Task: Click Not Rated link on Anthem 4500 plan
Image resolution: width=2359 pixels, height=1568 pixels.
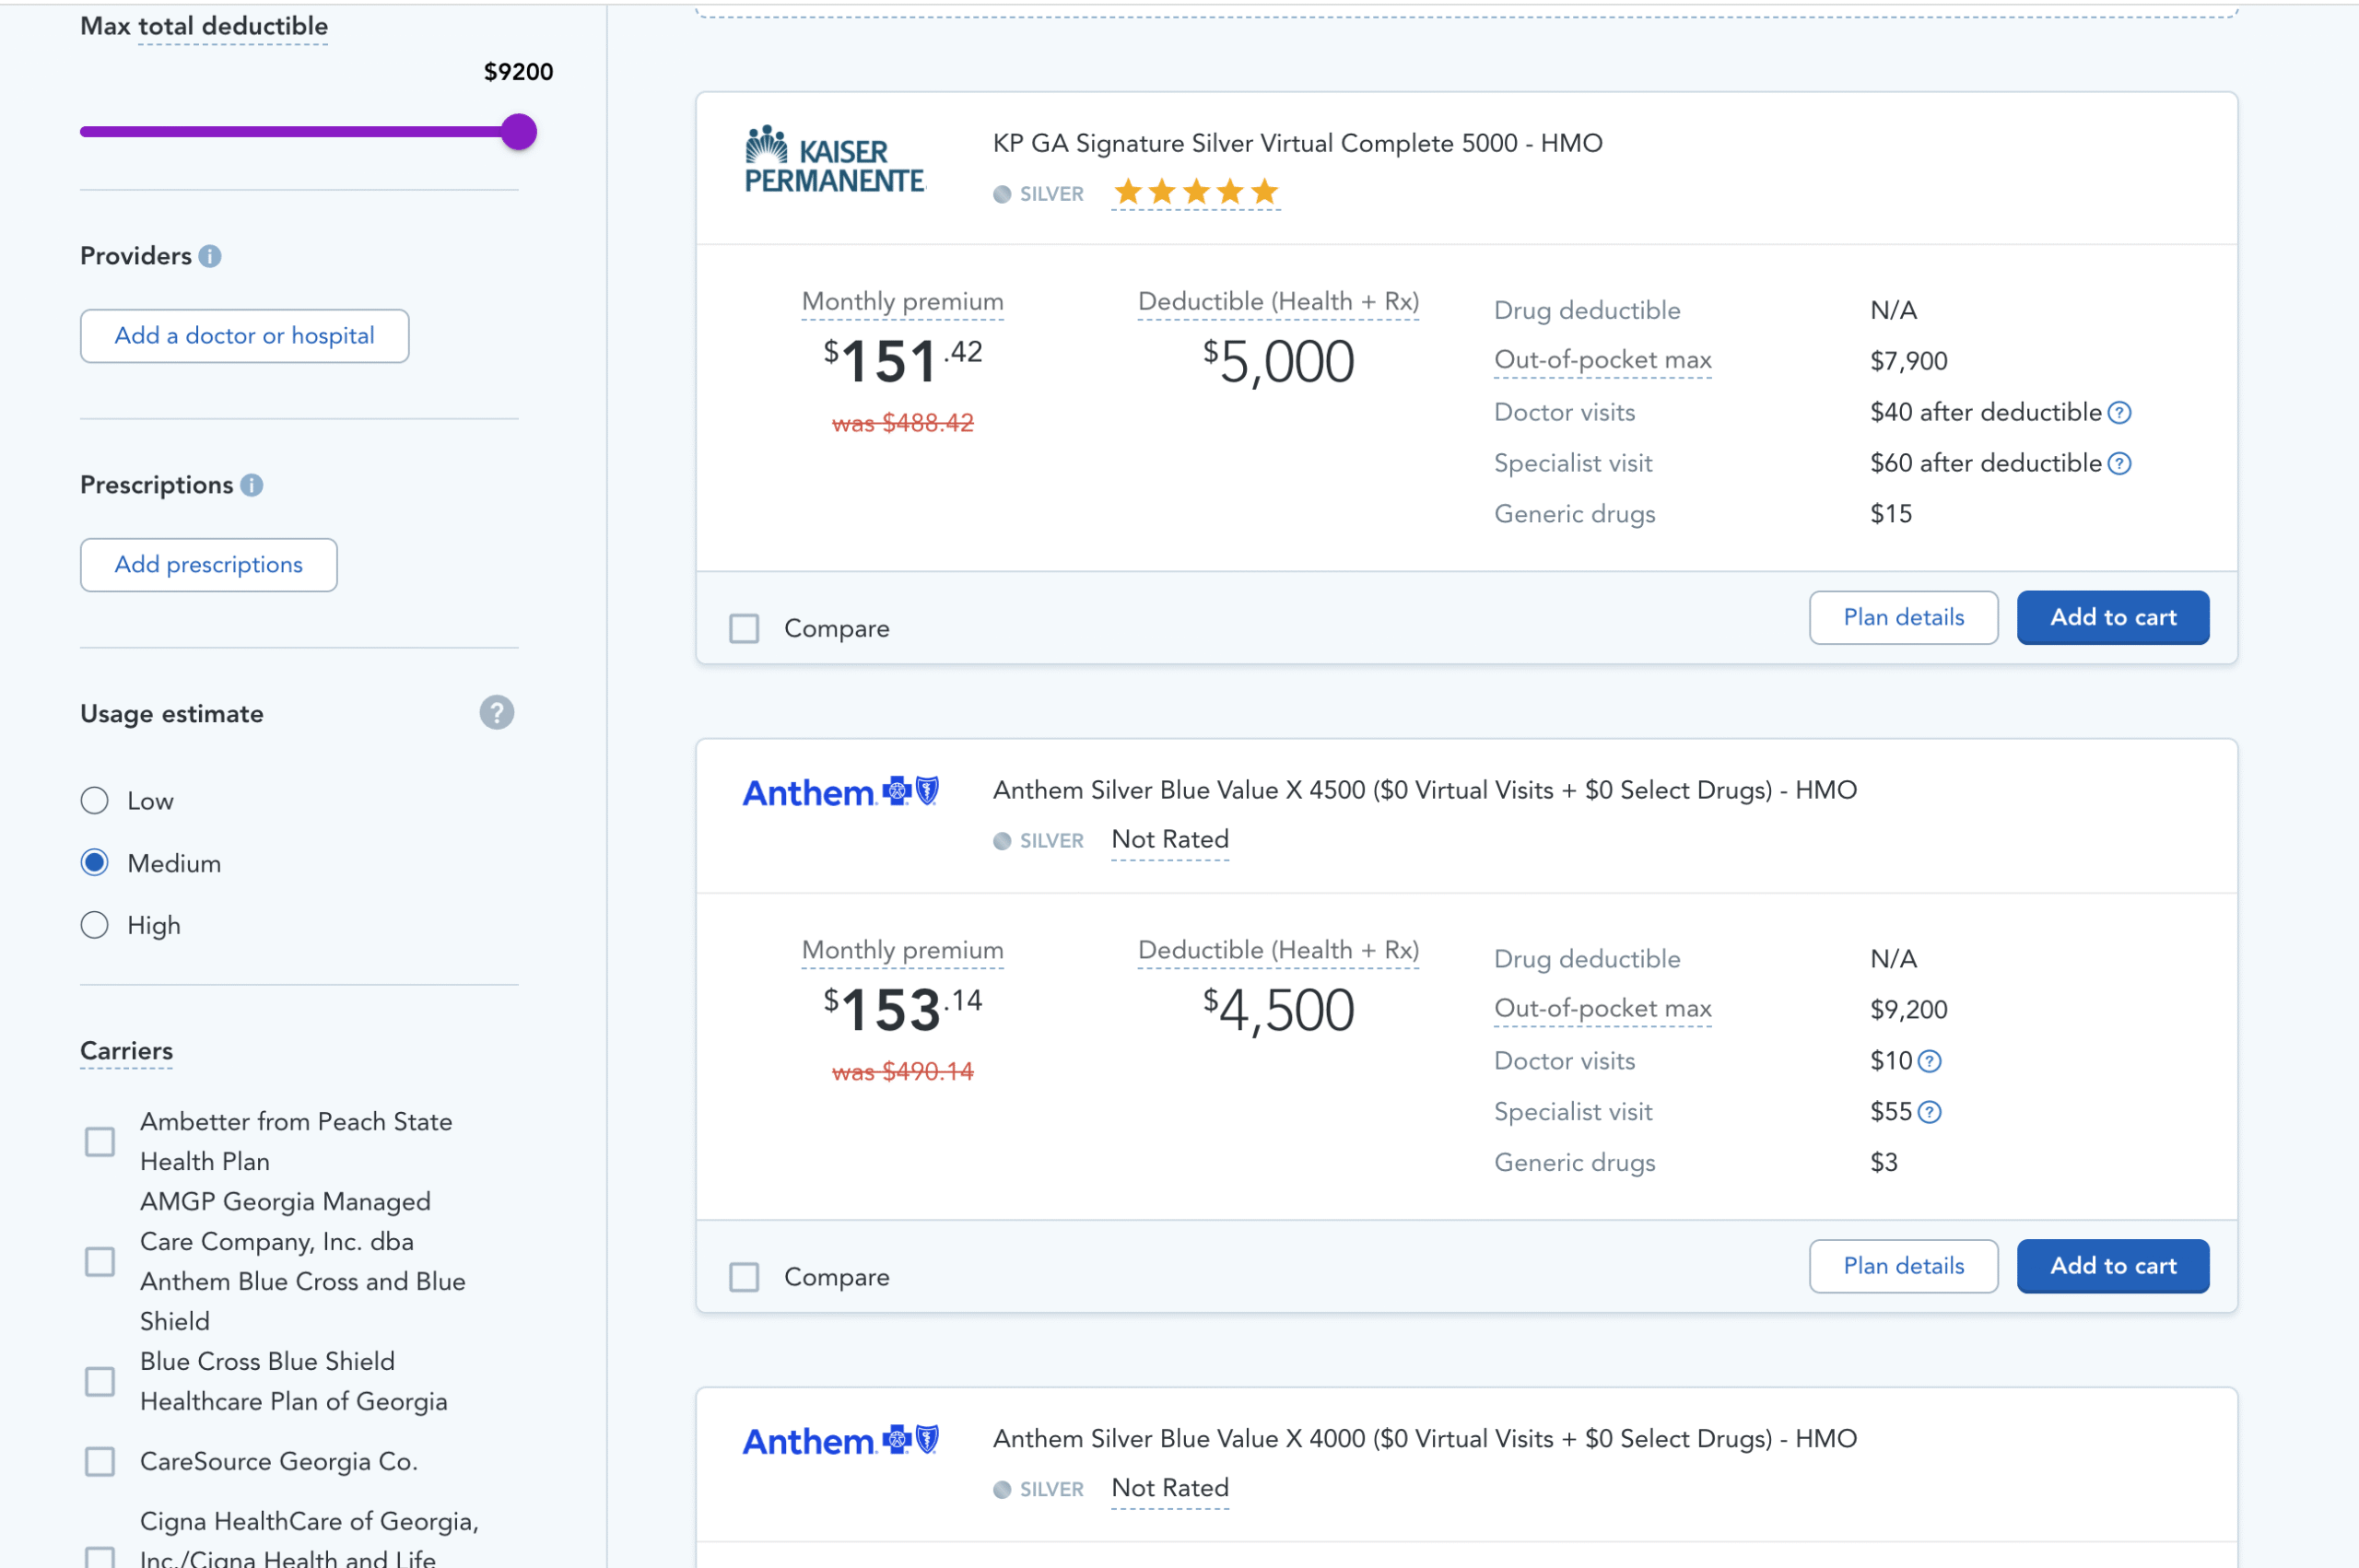Action: tap(1169, 839)
